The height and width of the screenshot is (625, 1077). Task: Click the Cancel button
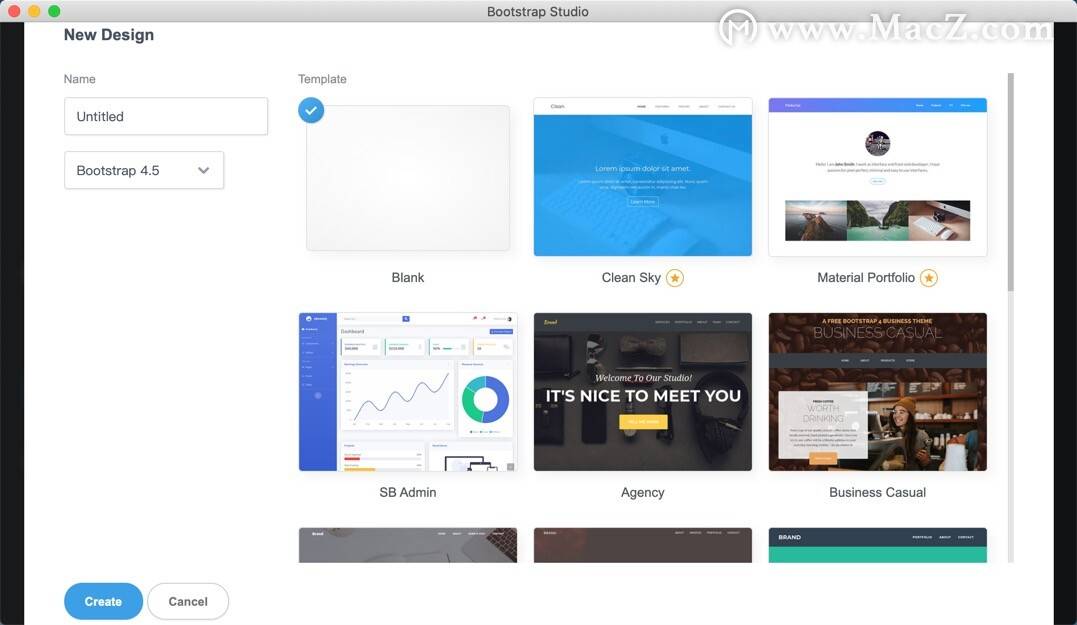(x=188, y=602)
